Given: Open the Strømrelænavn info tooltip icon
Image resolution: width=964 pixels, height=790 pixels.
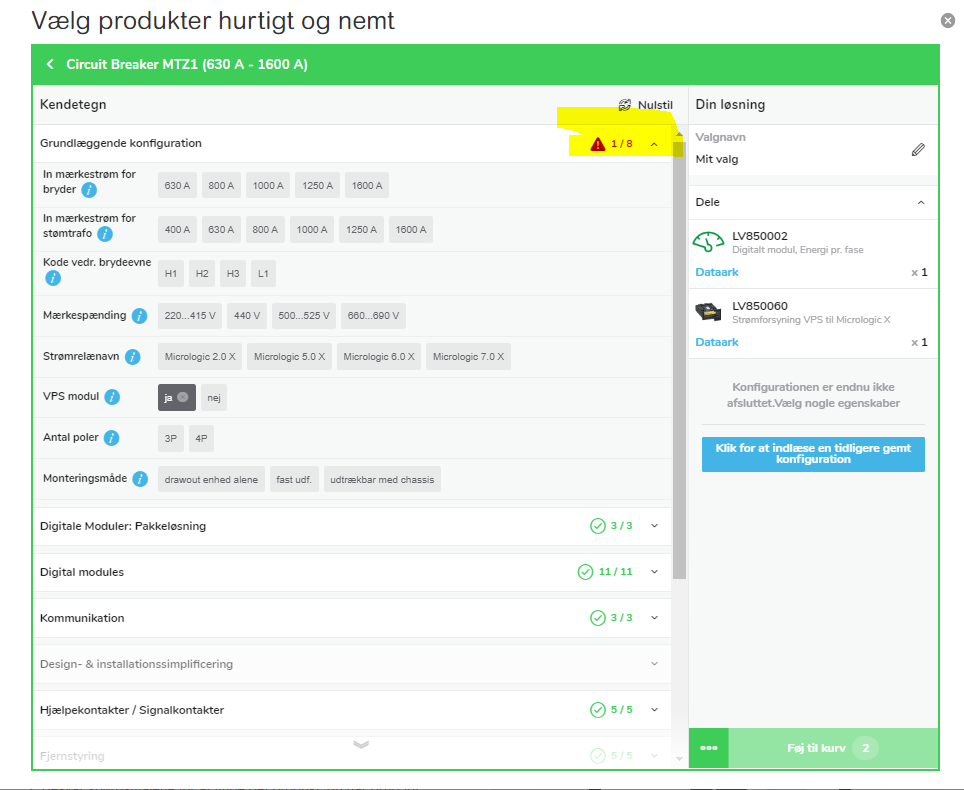Looking at the screenshot, I should 133,357.
